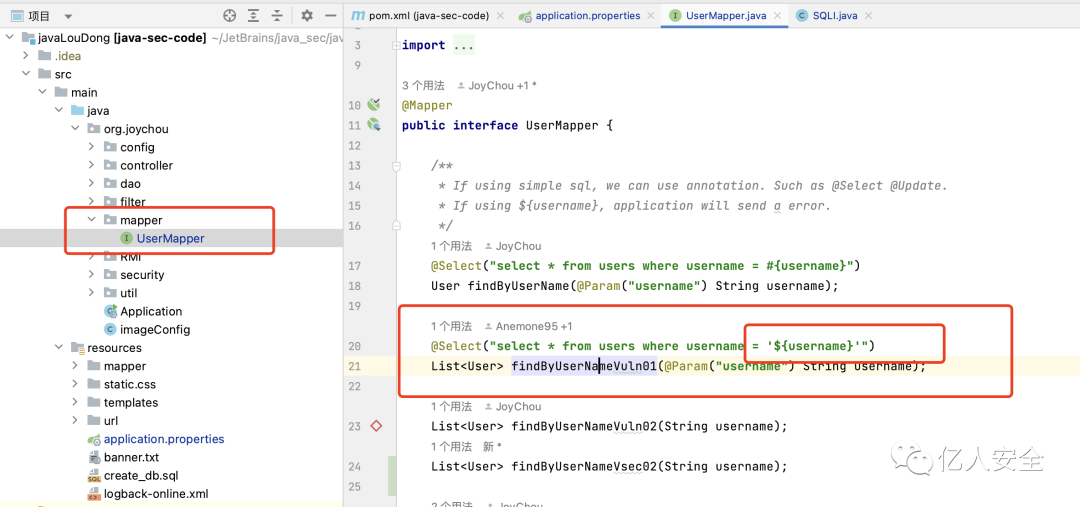1080x507 pixels.
Task: Collapse the org.joychou package
Action: pyautogui.click(x=75, y=129)
